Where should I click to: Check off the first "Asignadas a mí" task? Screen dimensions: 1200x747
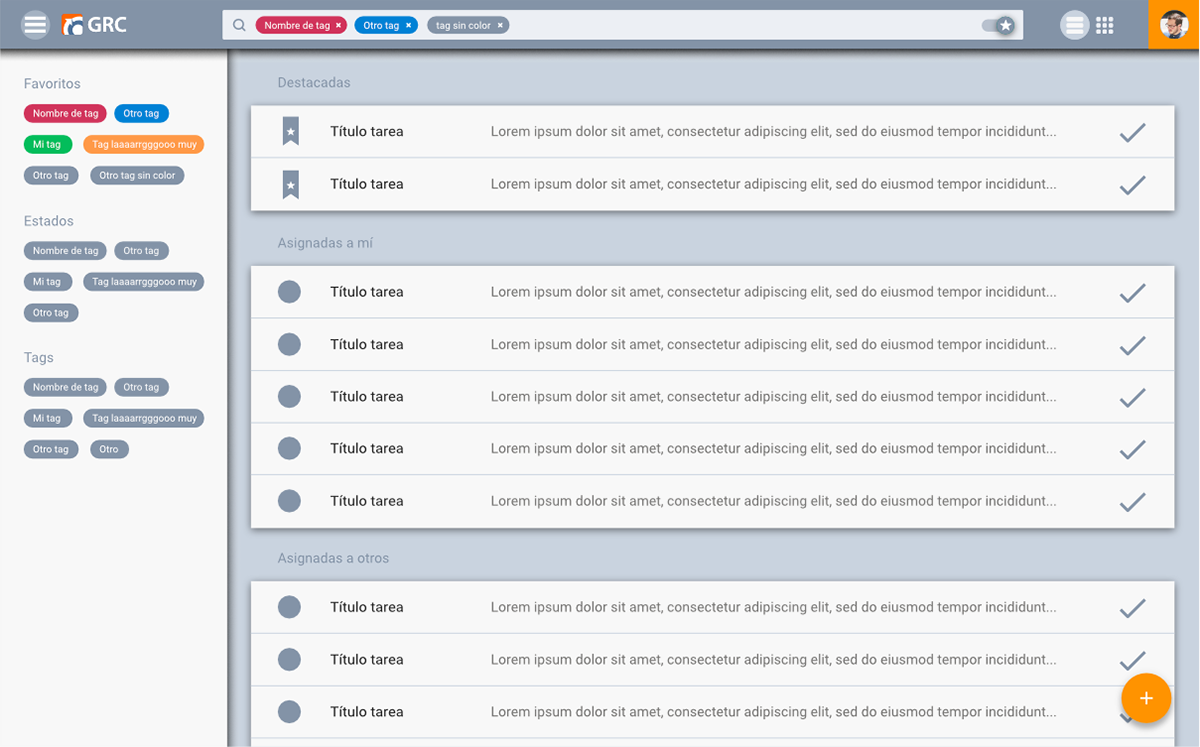1132,293
